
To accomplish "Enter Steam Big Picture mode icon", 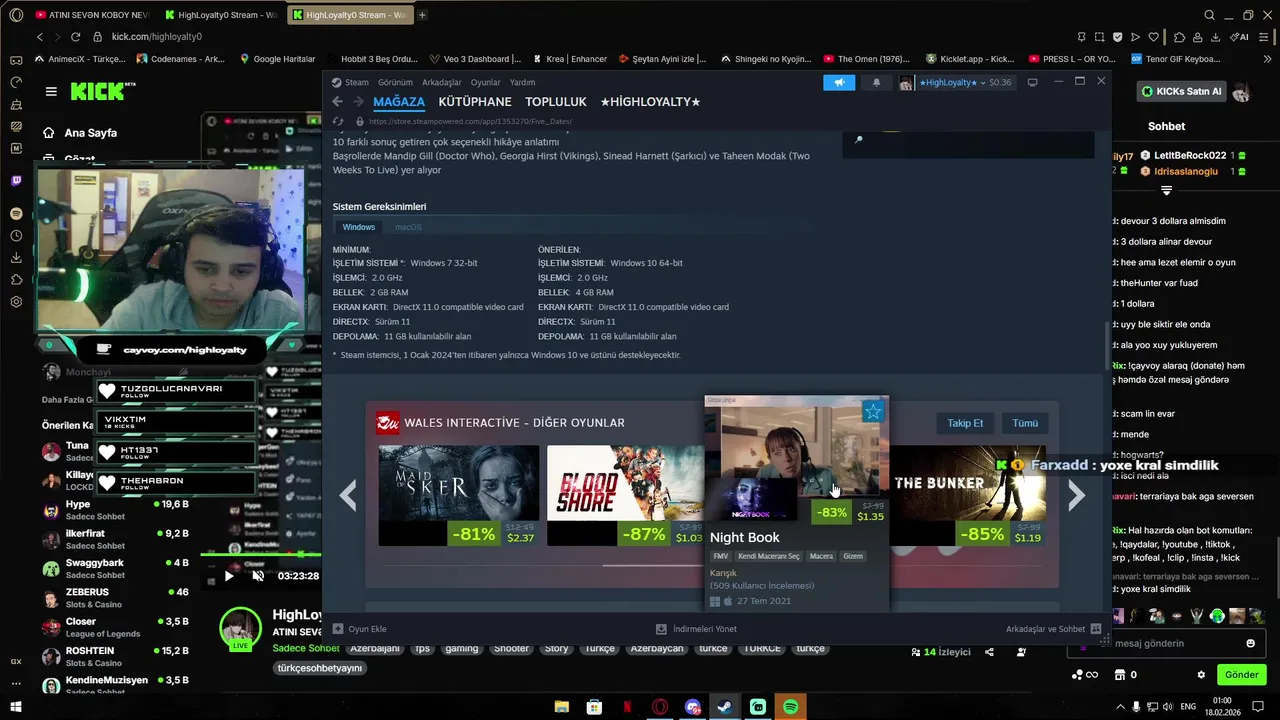I will [1033, 82].
